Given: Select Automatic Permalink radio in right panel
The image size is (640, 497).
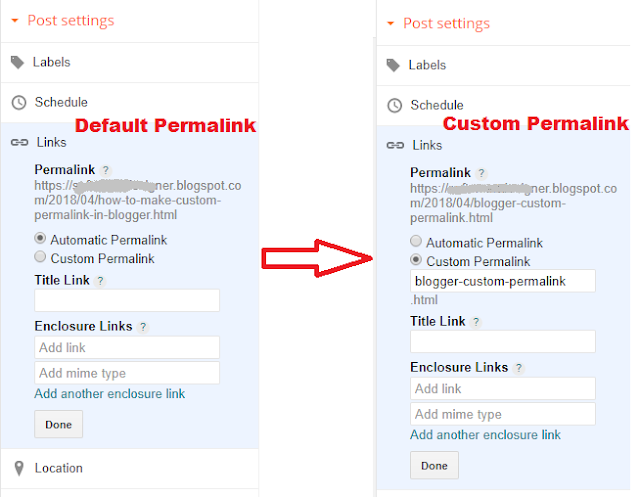Looking at the screenshot, I should 416,241.
